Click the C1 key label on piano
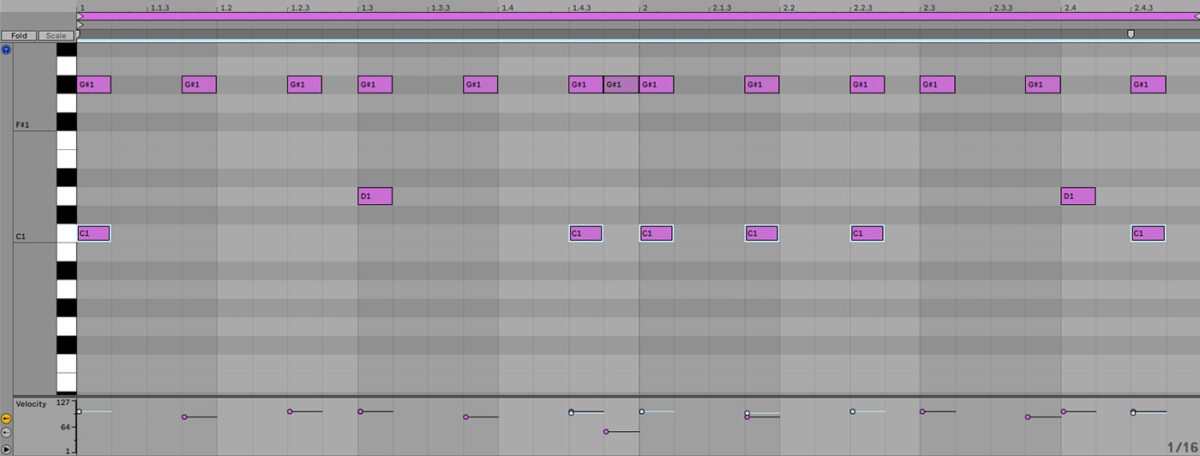Image resolution: width=1200 pixels, height=456 pixels. (x=21, y=237)
